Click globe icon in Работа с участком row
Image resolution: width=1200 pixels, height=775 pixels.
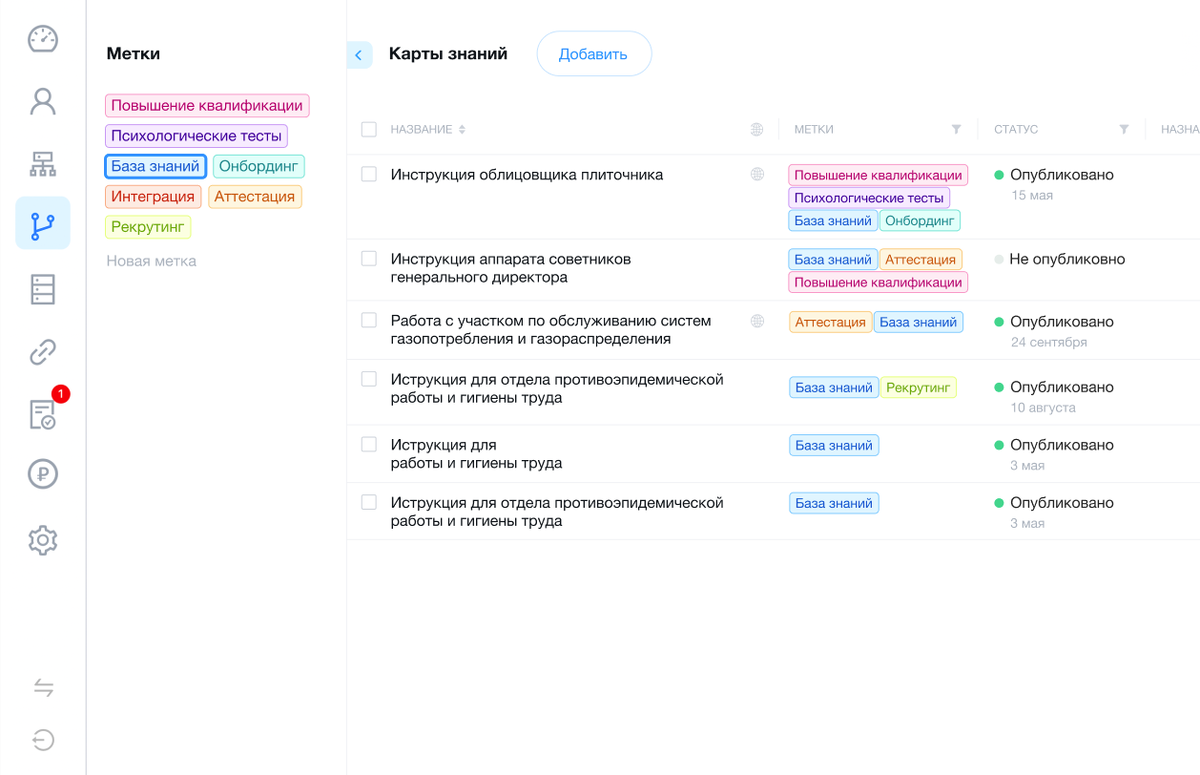[757, 321]
